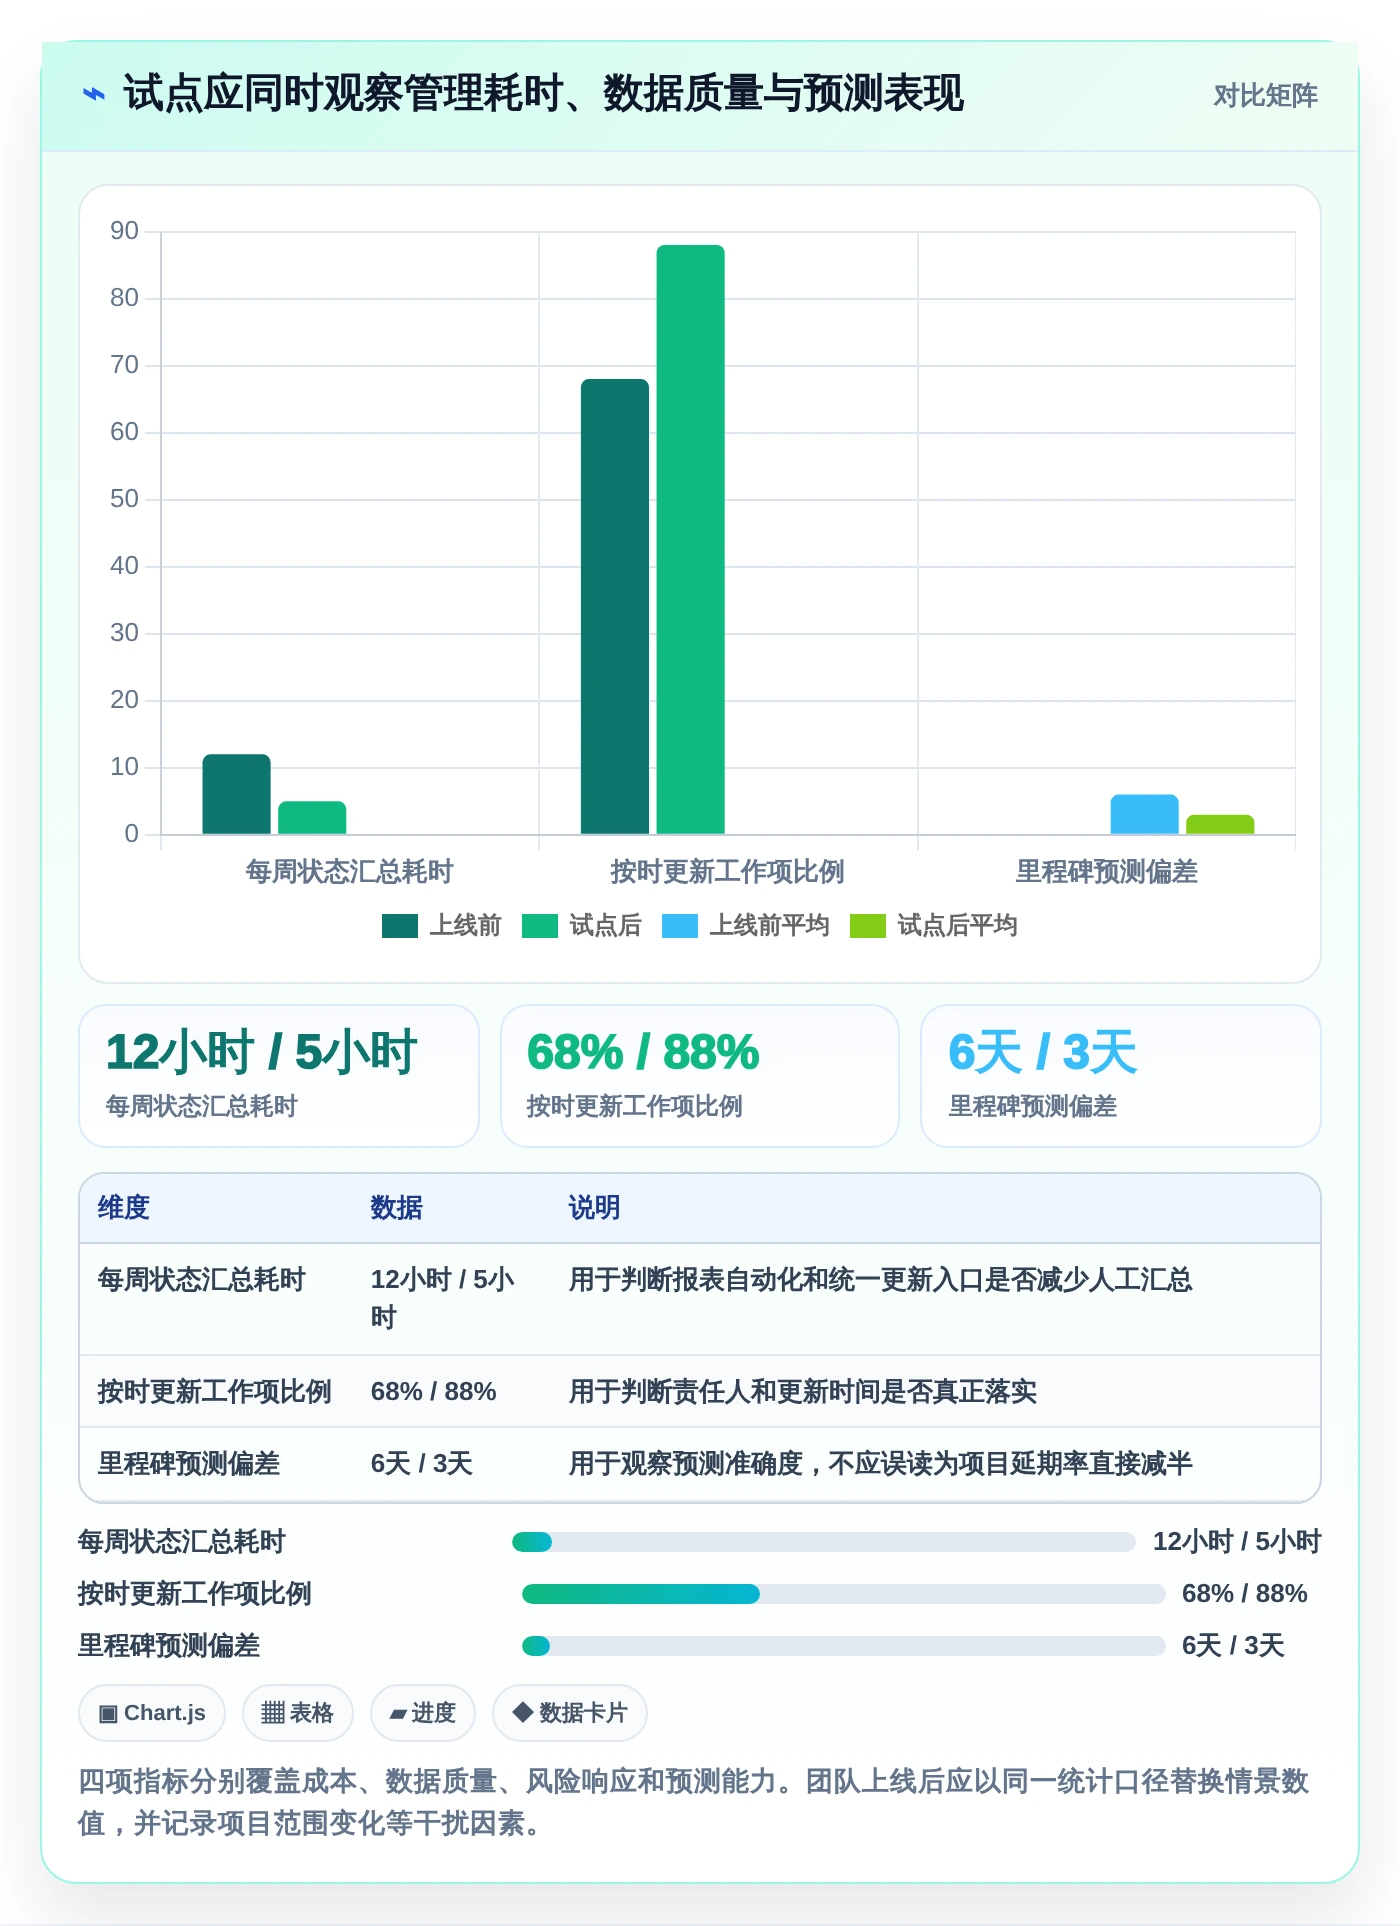This screenshot has height=1926, width=1400.
Task: Click the lime 试点后平均 bar in chart
Action: [1220, 825]
